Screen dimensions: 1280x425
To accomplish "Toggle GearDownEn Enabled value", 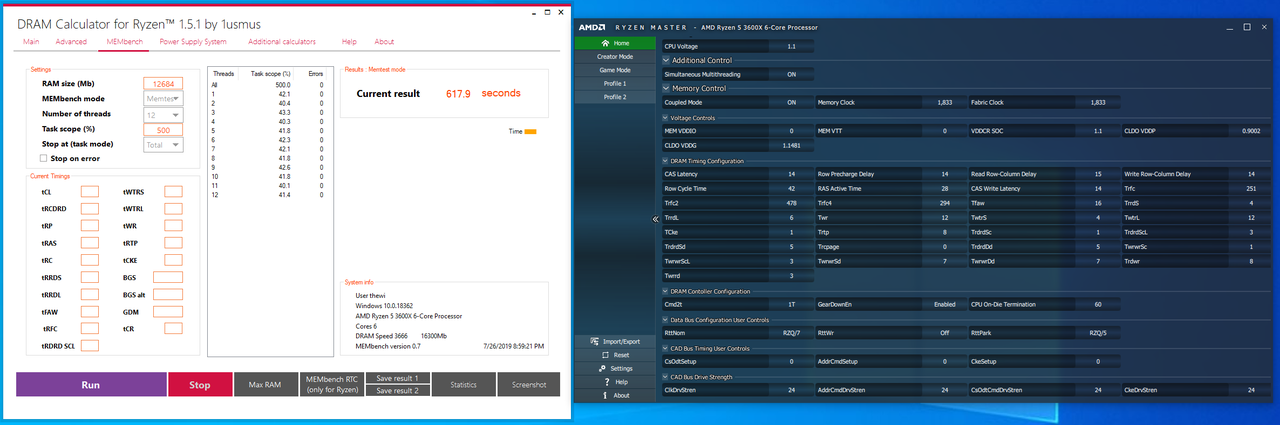I will (944, 304).
